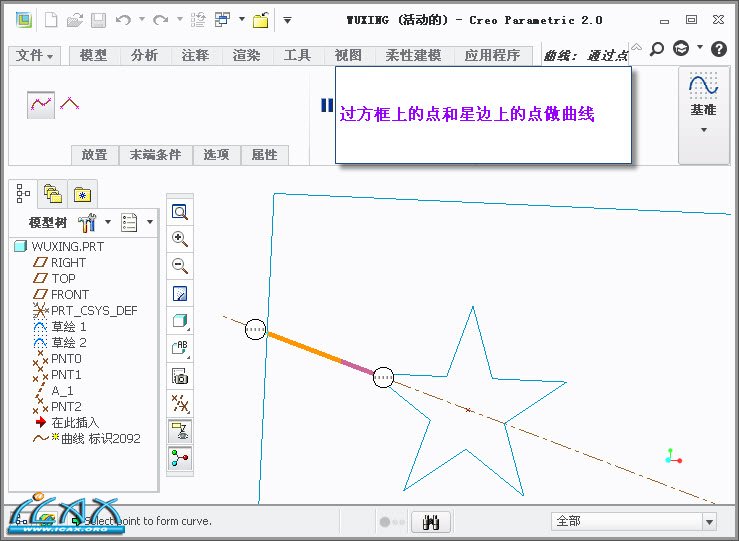
Task: Open the model tree show dropdown arrow
Action: point(150,221)
